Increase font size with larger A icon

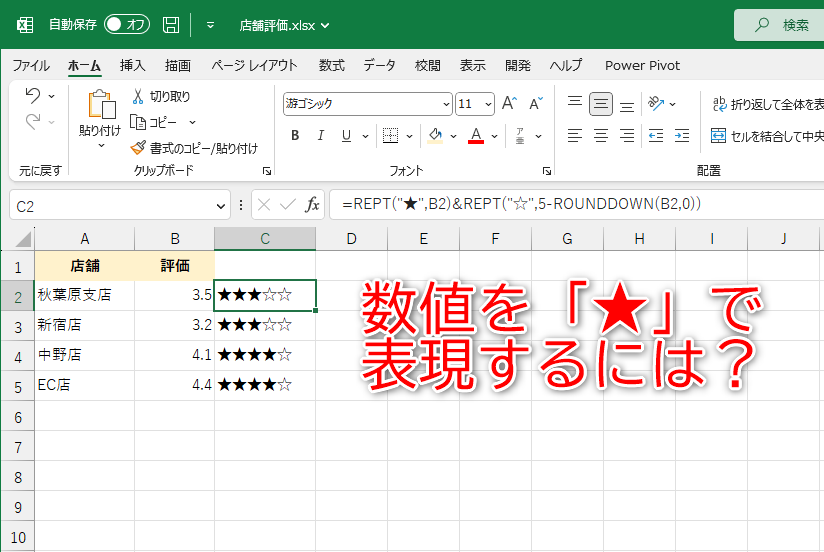509,103
